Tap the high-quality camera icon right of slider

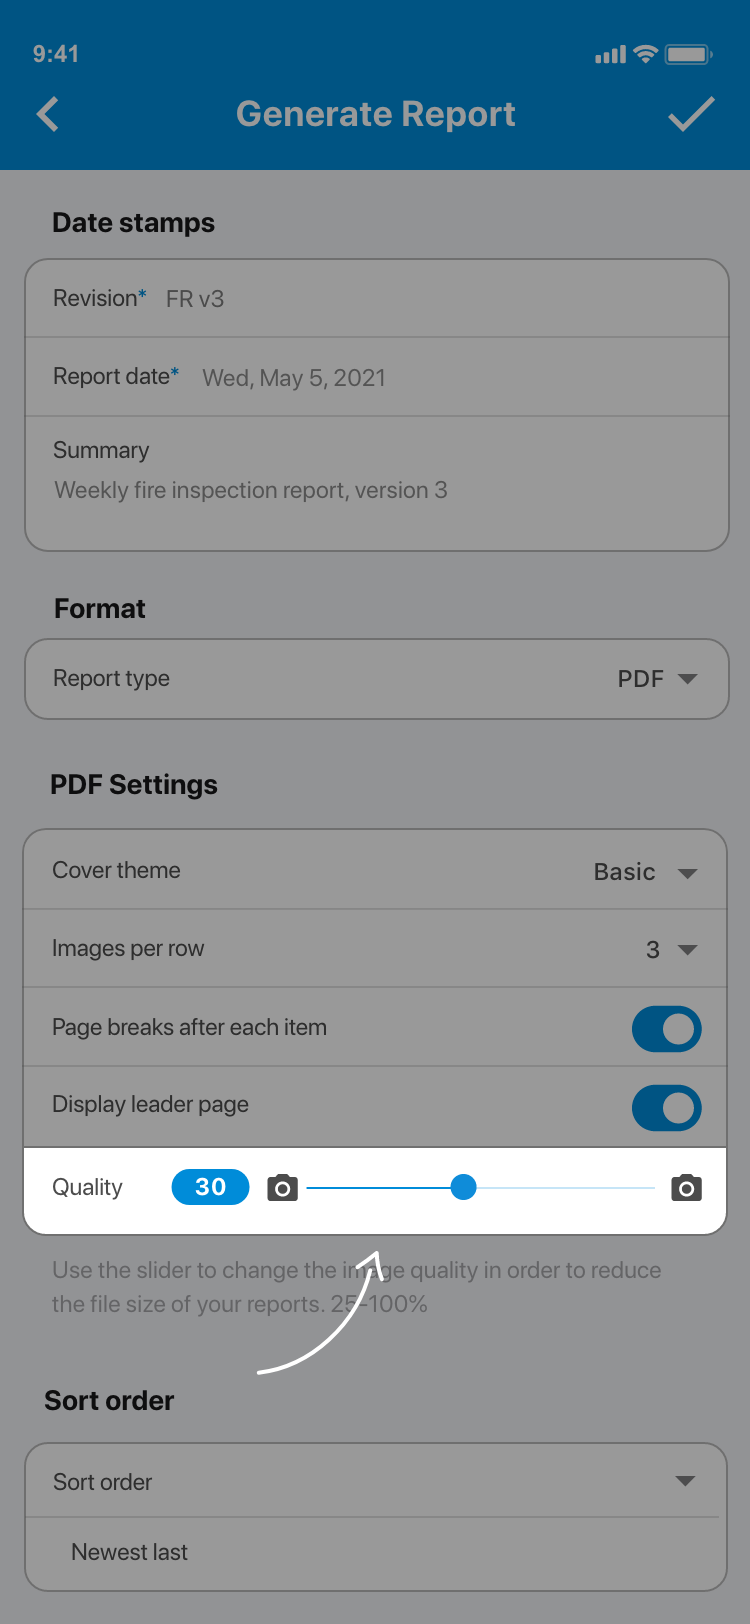pyautogui.click(x=686, y=1188)
